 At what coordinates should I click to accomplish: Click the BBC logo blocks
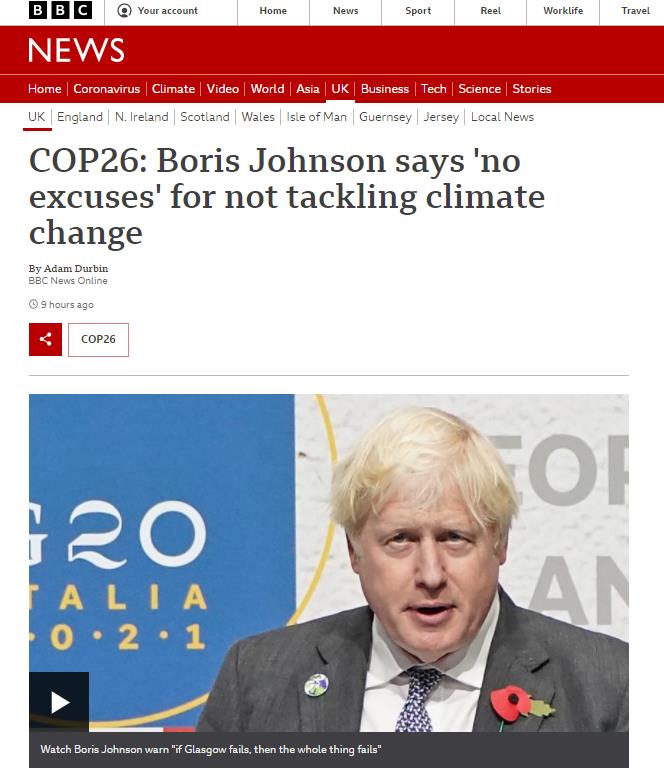point(60,10)
